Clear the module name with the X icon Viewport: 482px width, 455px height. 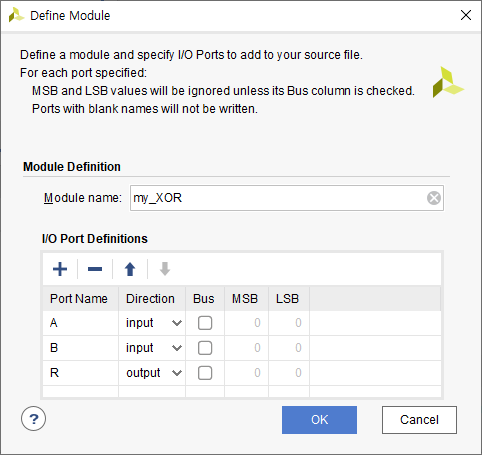(434, 198)
